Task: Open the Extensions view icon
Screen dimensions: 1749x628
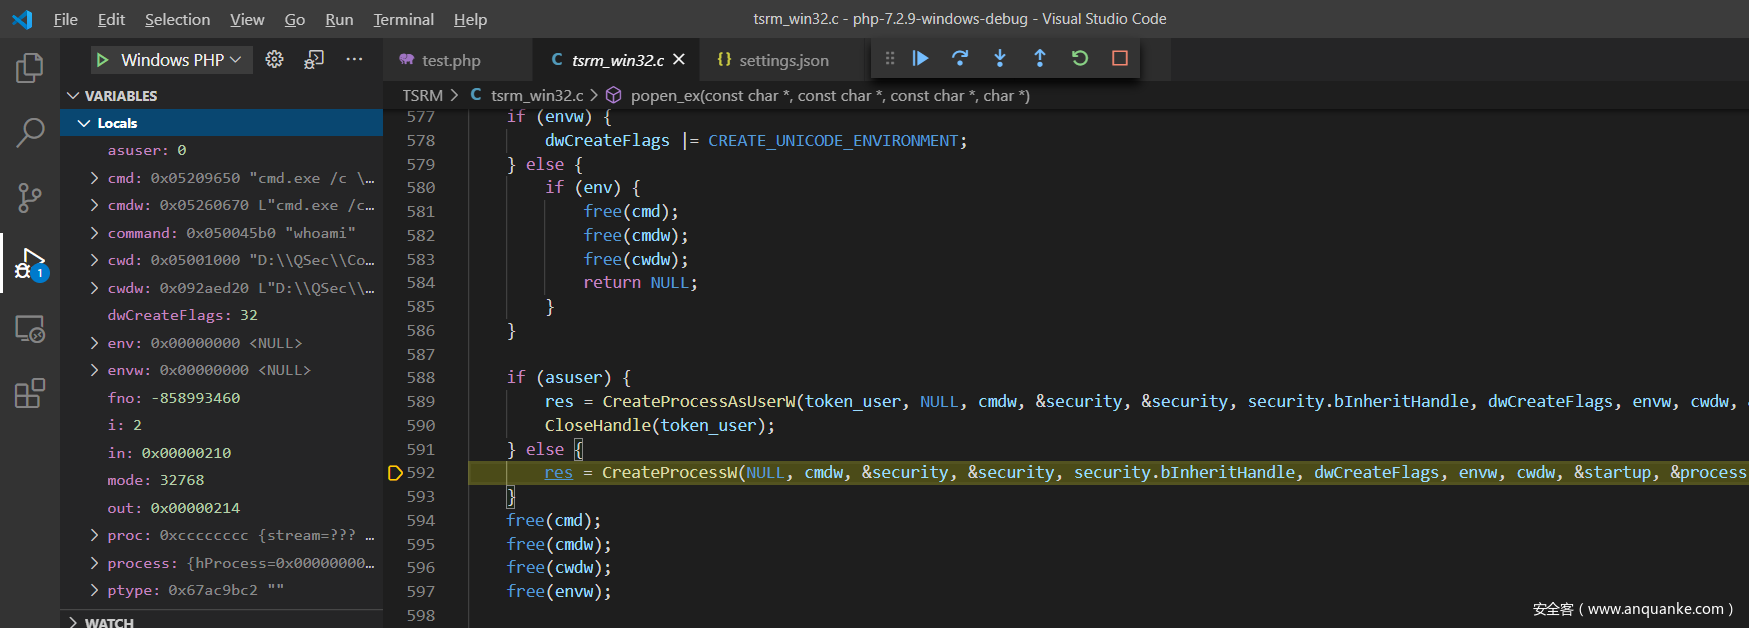Action: pyautogui.click(x=30, y=393)
